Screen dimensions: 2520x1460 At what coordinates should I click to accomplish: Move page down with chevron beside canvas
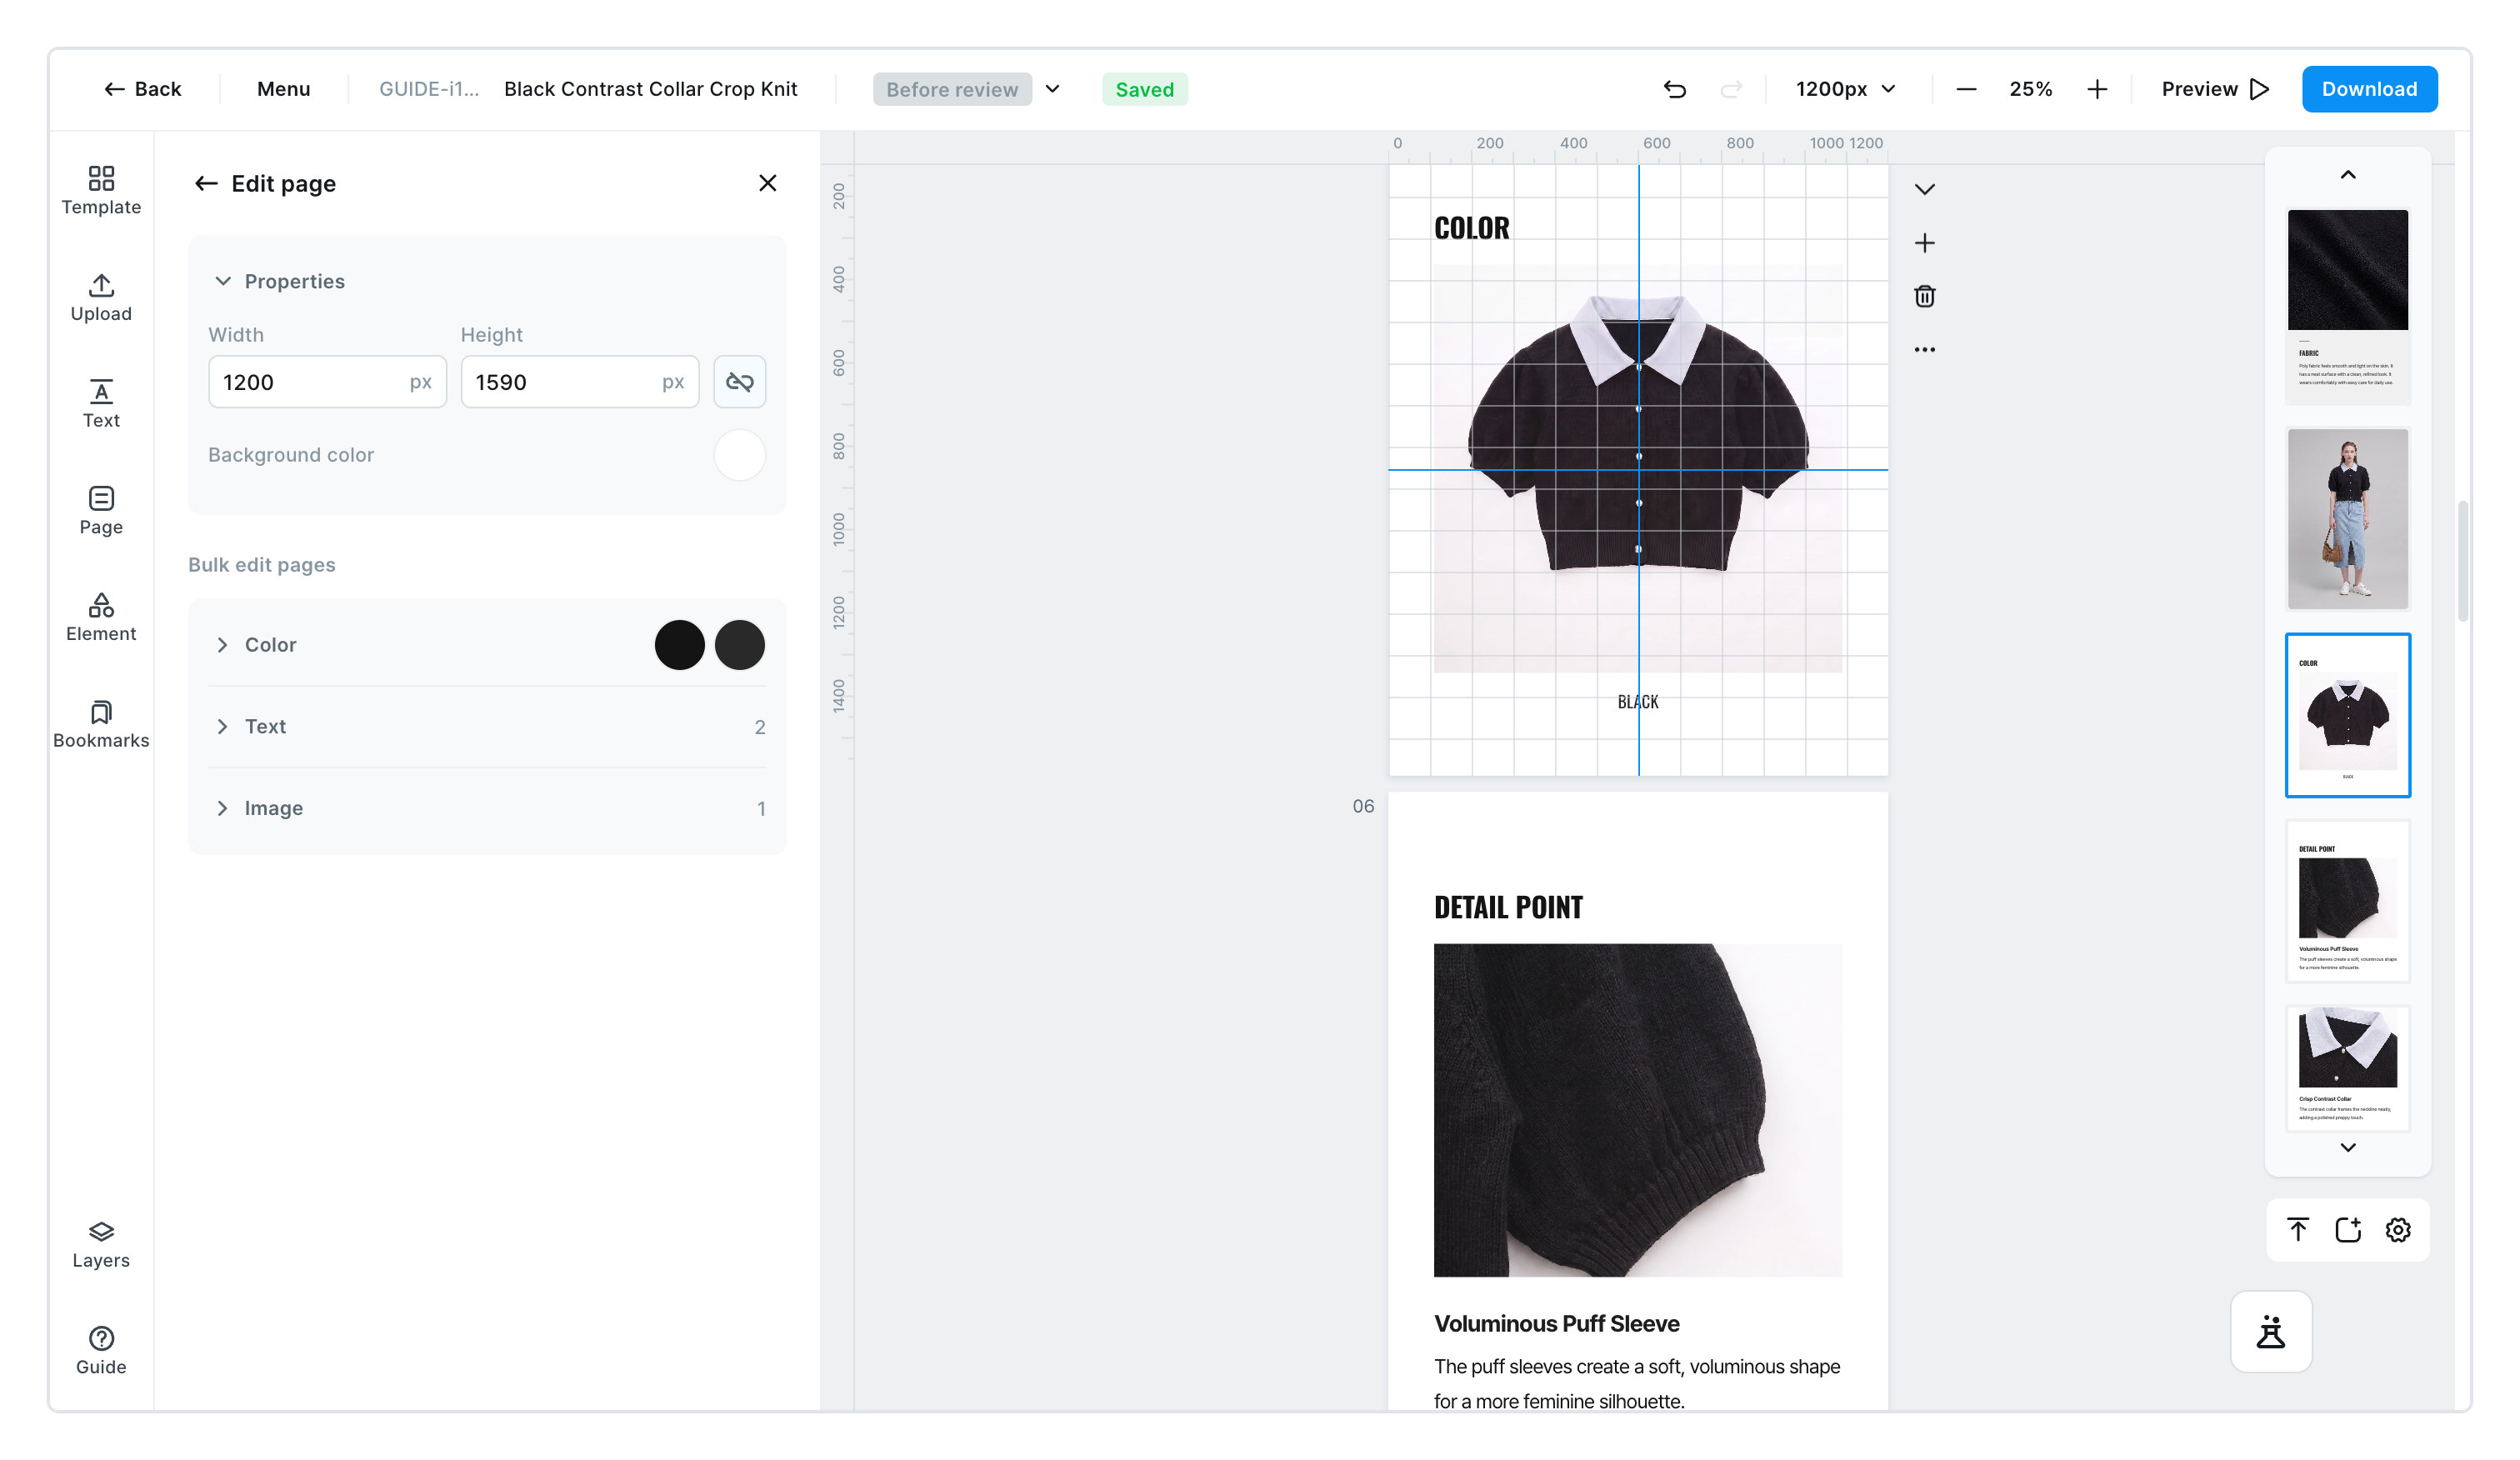pos(1925,189)
